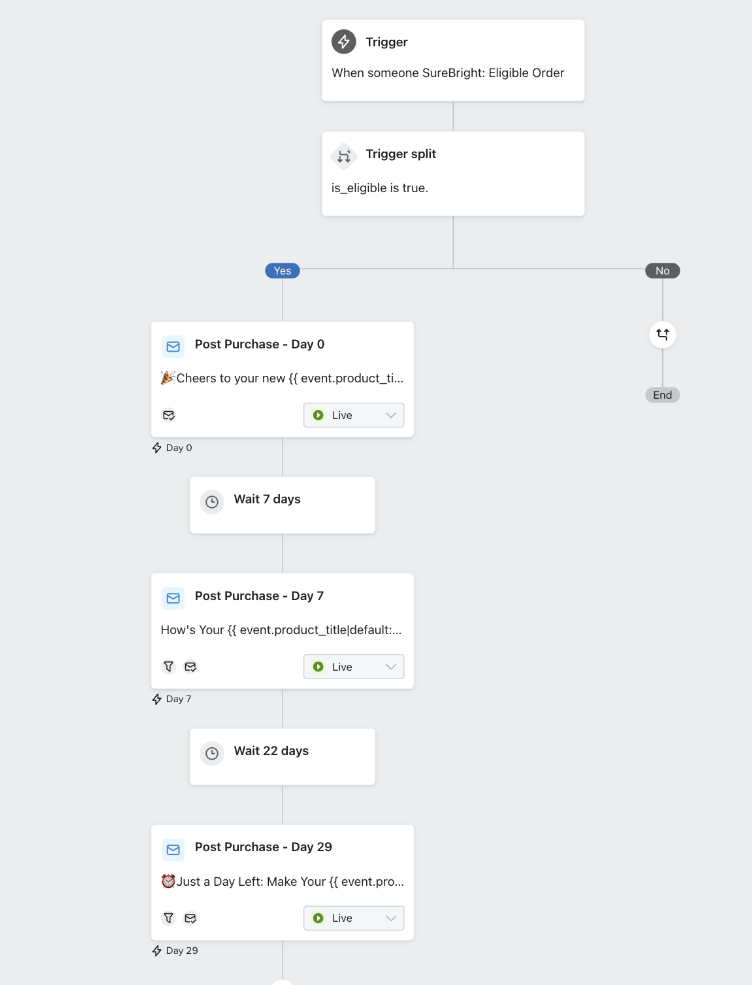Image resolution: width=752 pixels, height=985 pixels.
Task: Click the Trigger split branch icon
Action: coord(344,156)
